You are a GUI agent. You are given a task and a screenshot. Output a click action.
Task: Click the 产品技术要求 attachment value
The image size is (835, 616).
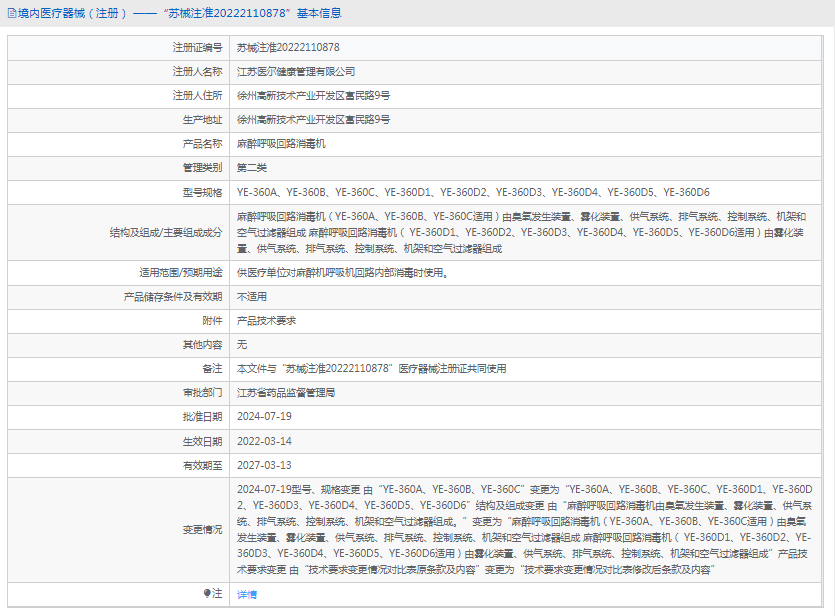tap(266, 321)
